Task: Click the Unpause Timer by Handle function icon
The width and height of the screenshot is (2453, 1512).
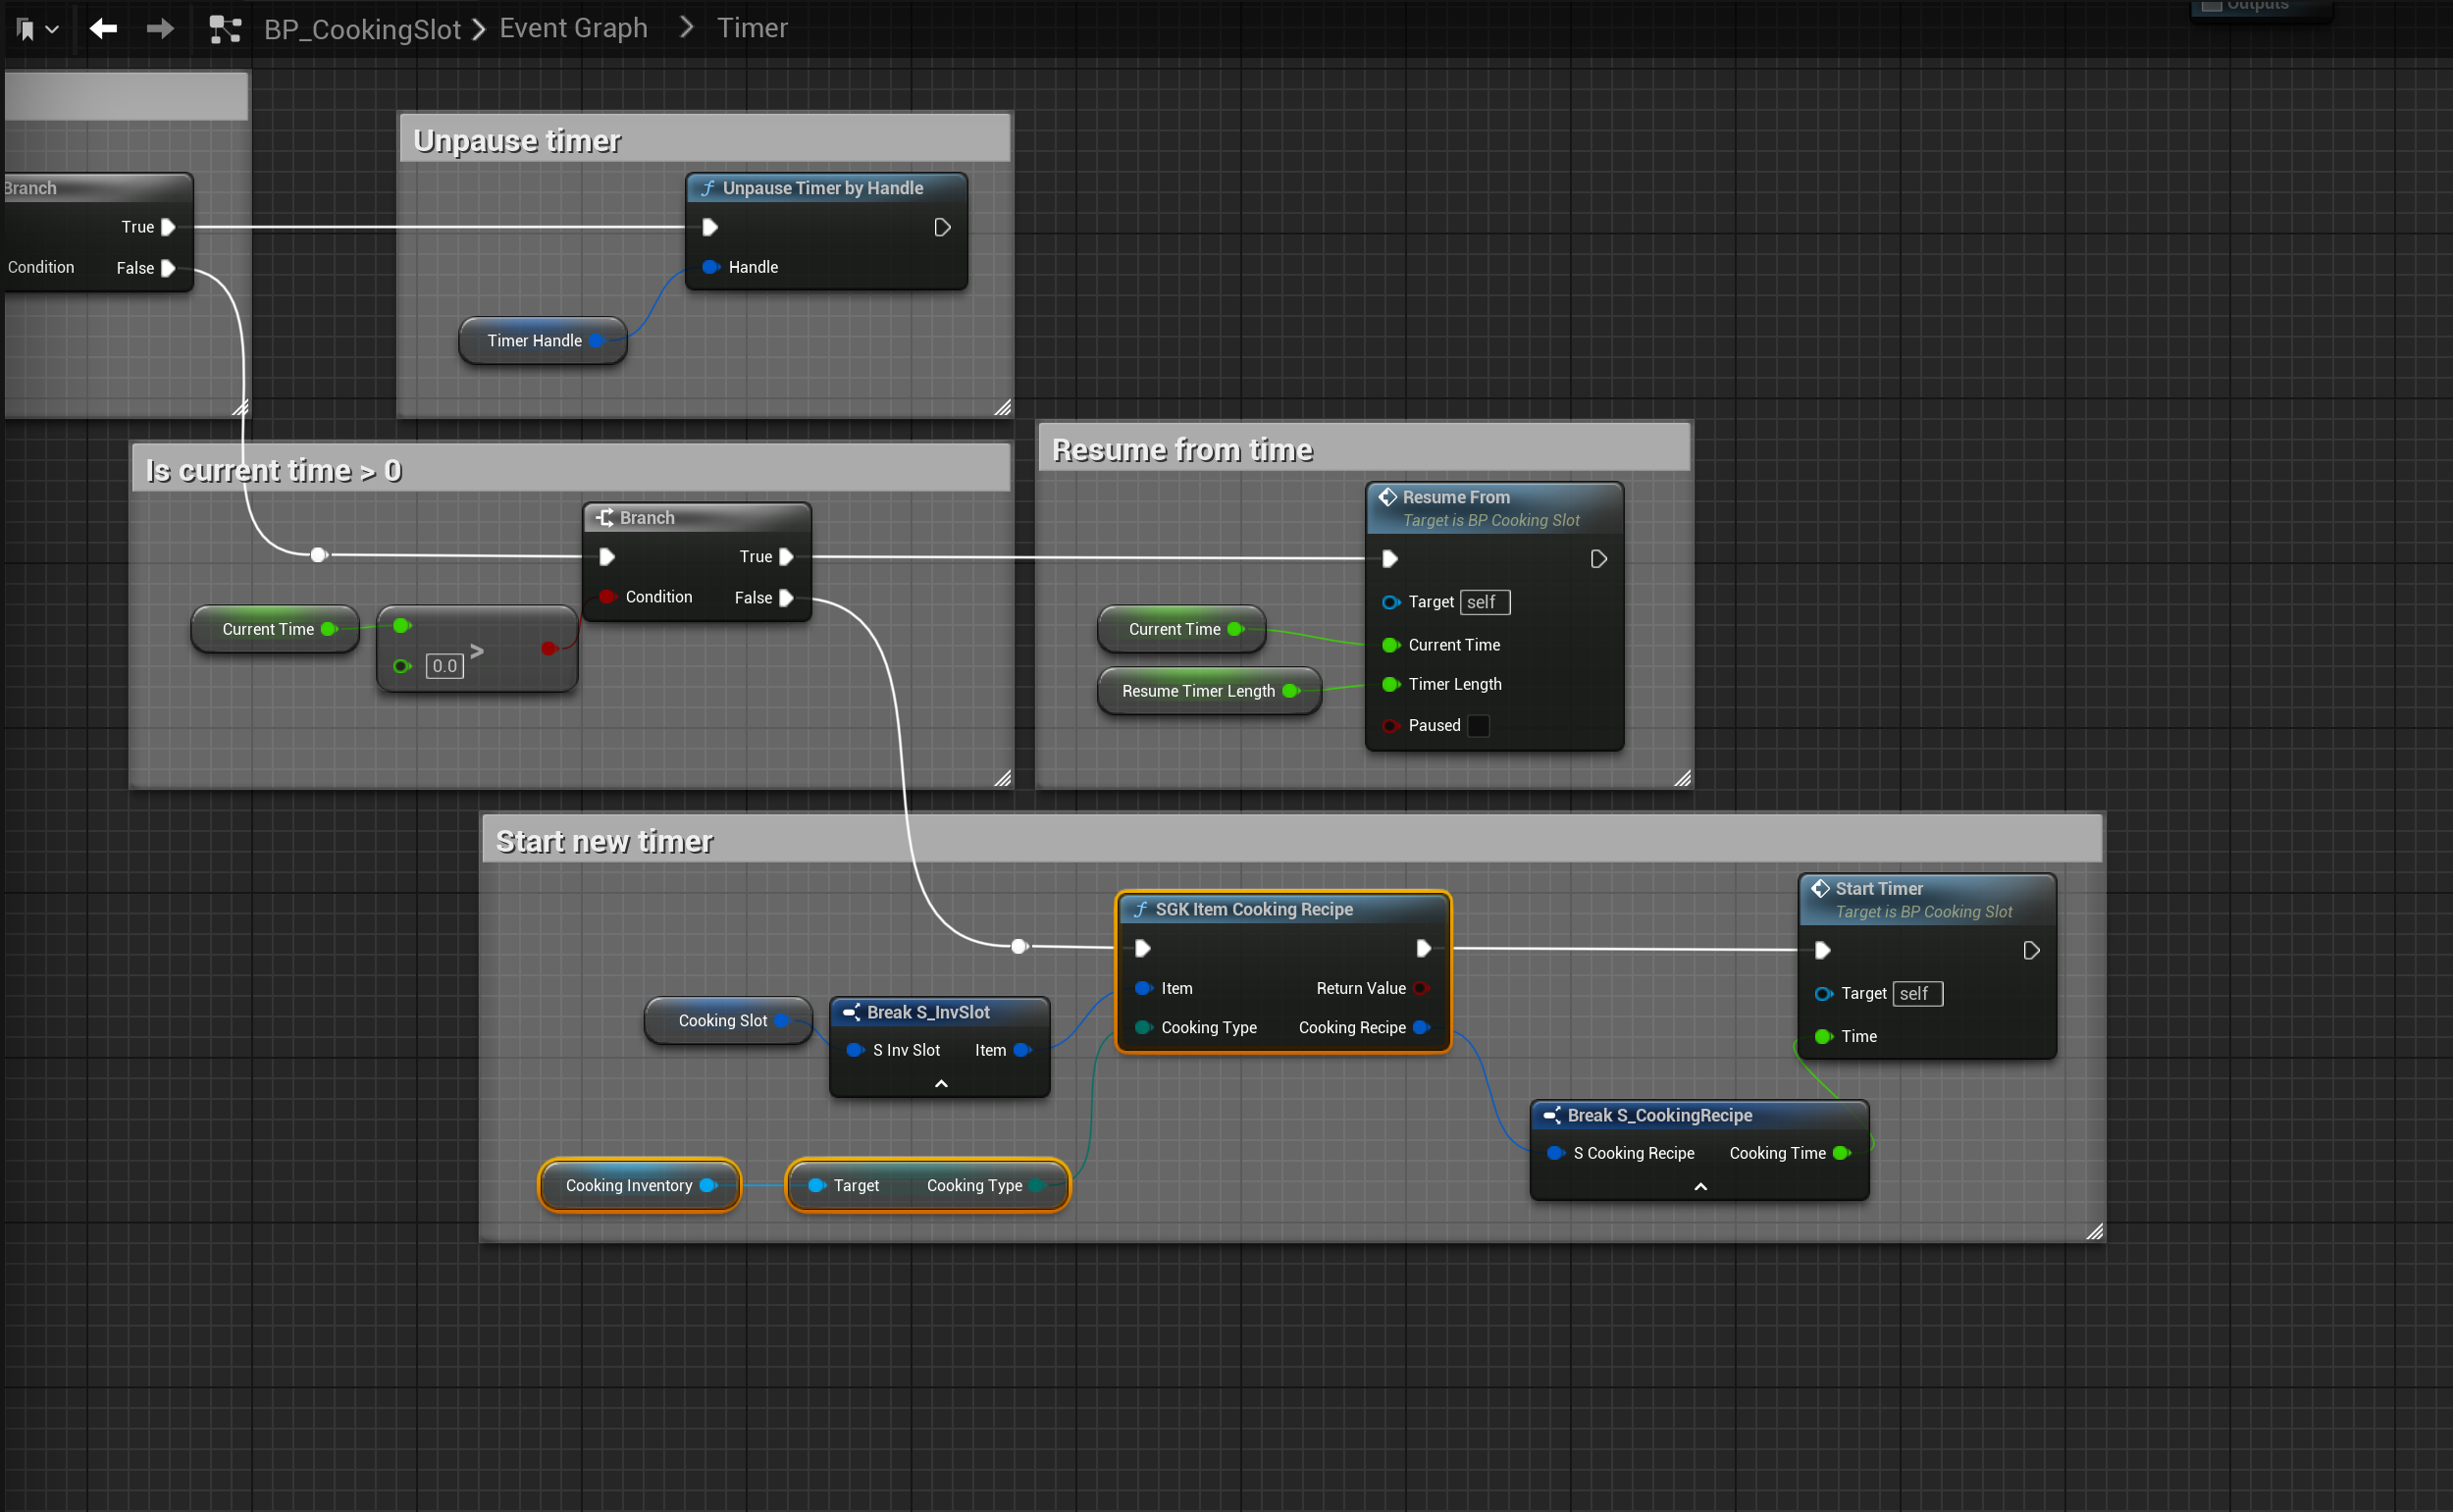Action: (708, 189)
